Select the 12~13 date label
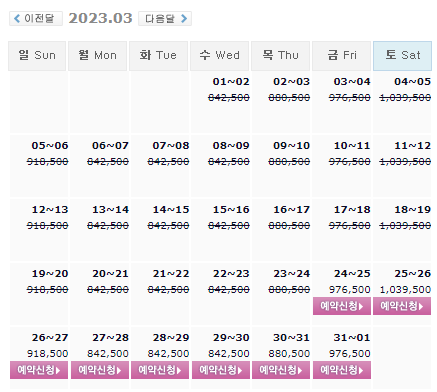Image resolution: width=437 pixels, height=392 pixels. tap(50, 210)
